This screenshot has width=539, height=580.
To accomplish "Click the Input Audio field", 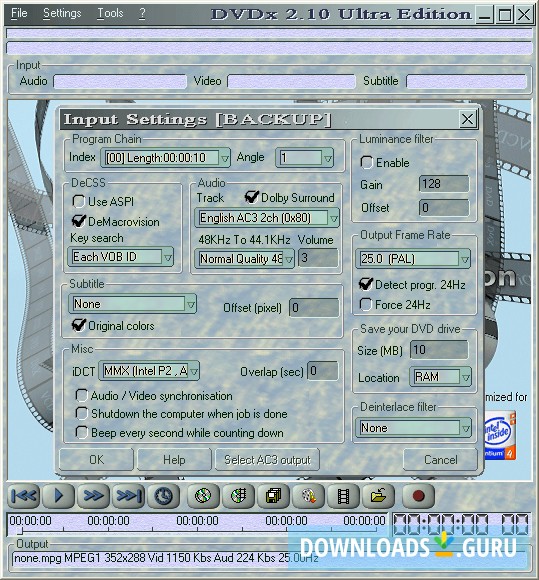I will click(x=120, y=82).
